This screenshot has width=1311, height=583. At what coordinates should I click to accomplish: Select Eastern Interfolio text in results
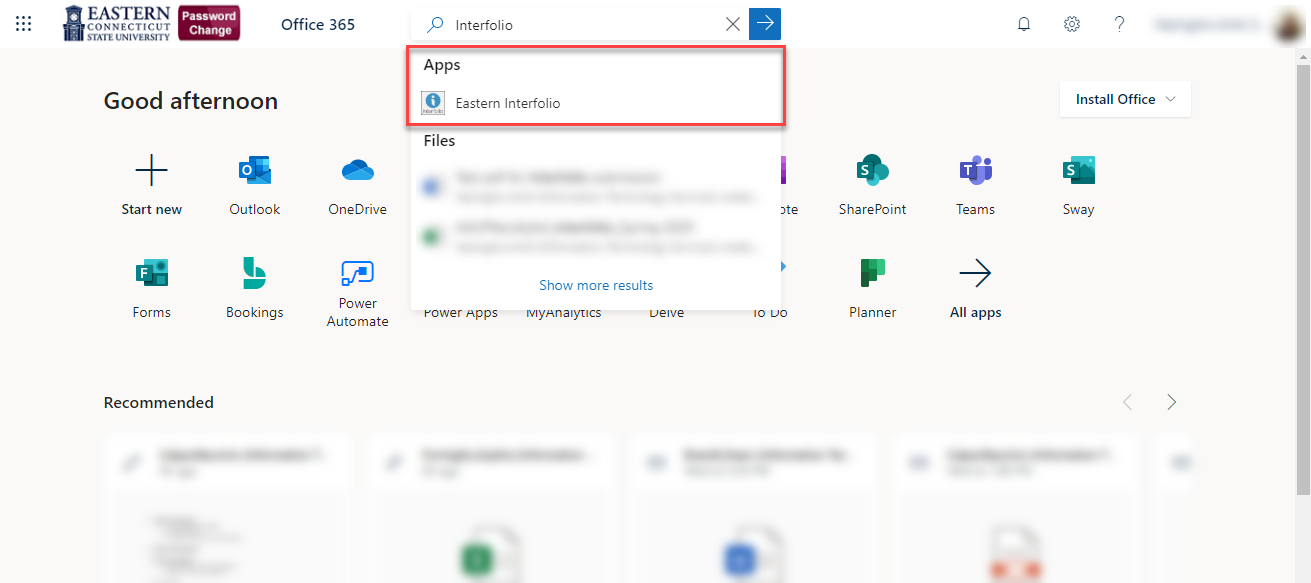coord(508,103)
